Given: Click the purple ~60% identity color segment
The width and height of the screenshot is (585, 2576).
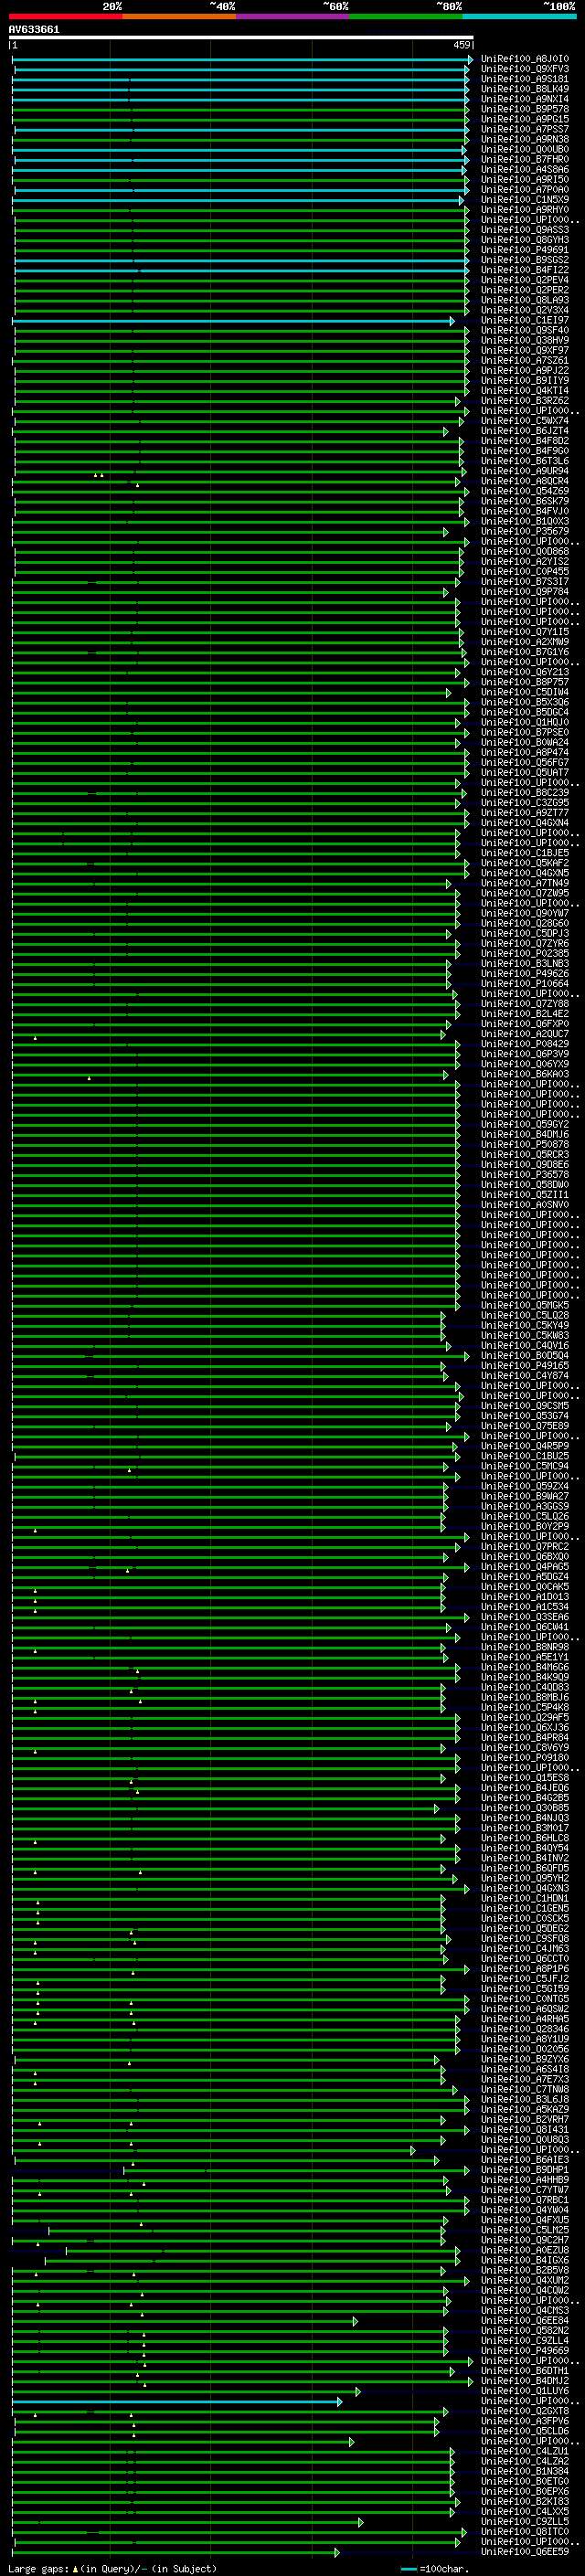Looking at the screenshot, I should (293, 16).
